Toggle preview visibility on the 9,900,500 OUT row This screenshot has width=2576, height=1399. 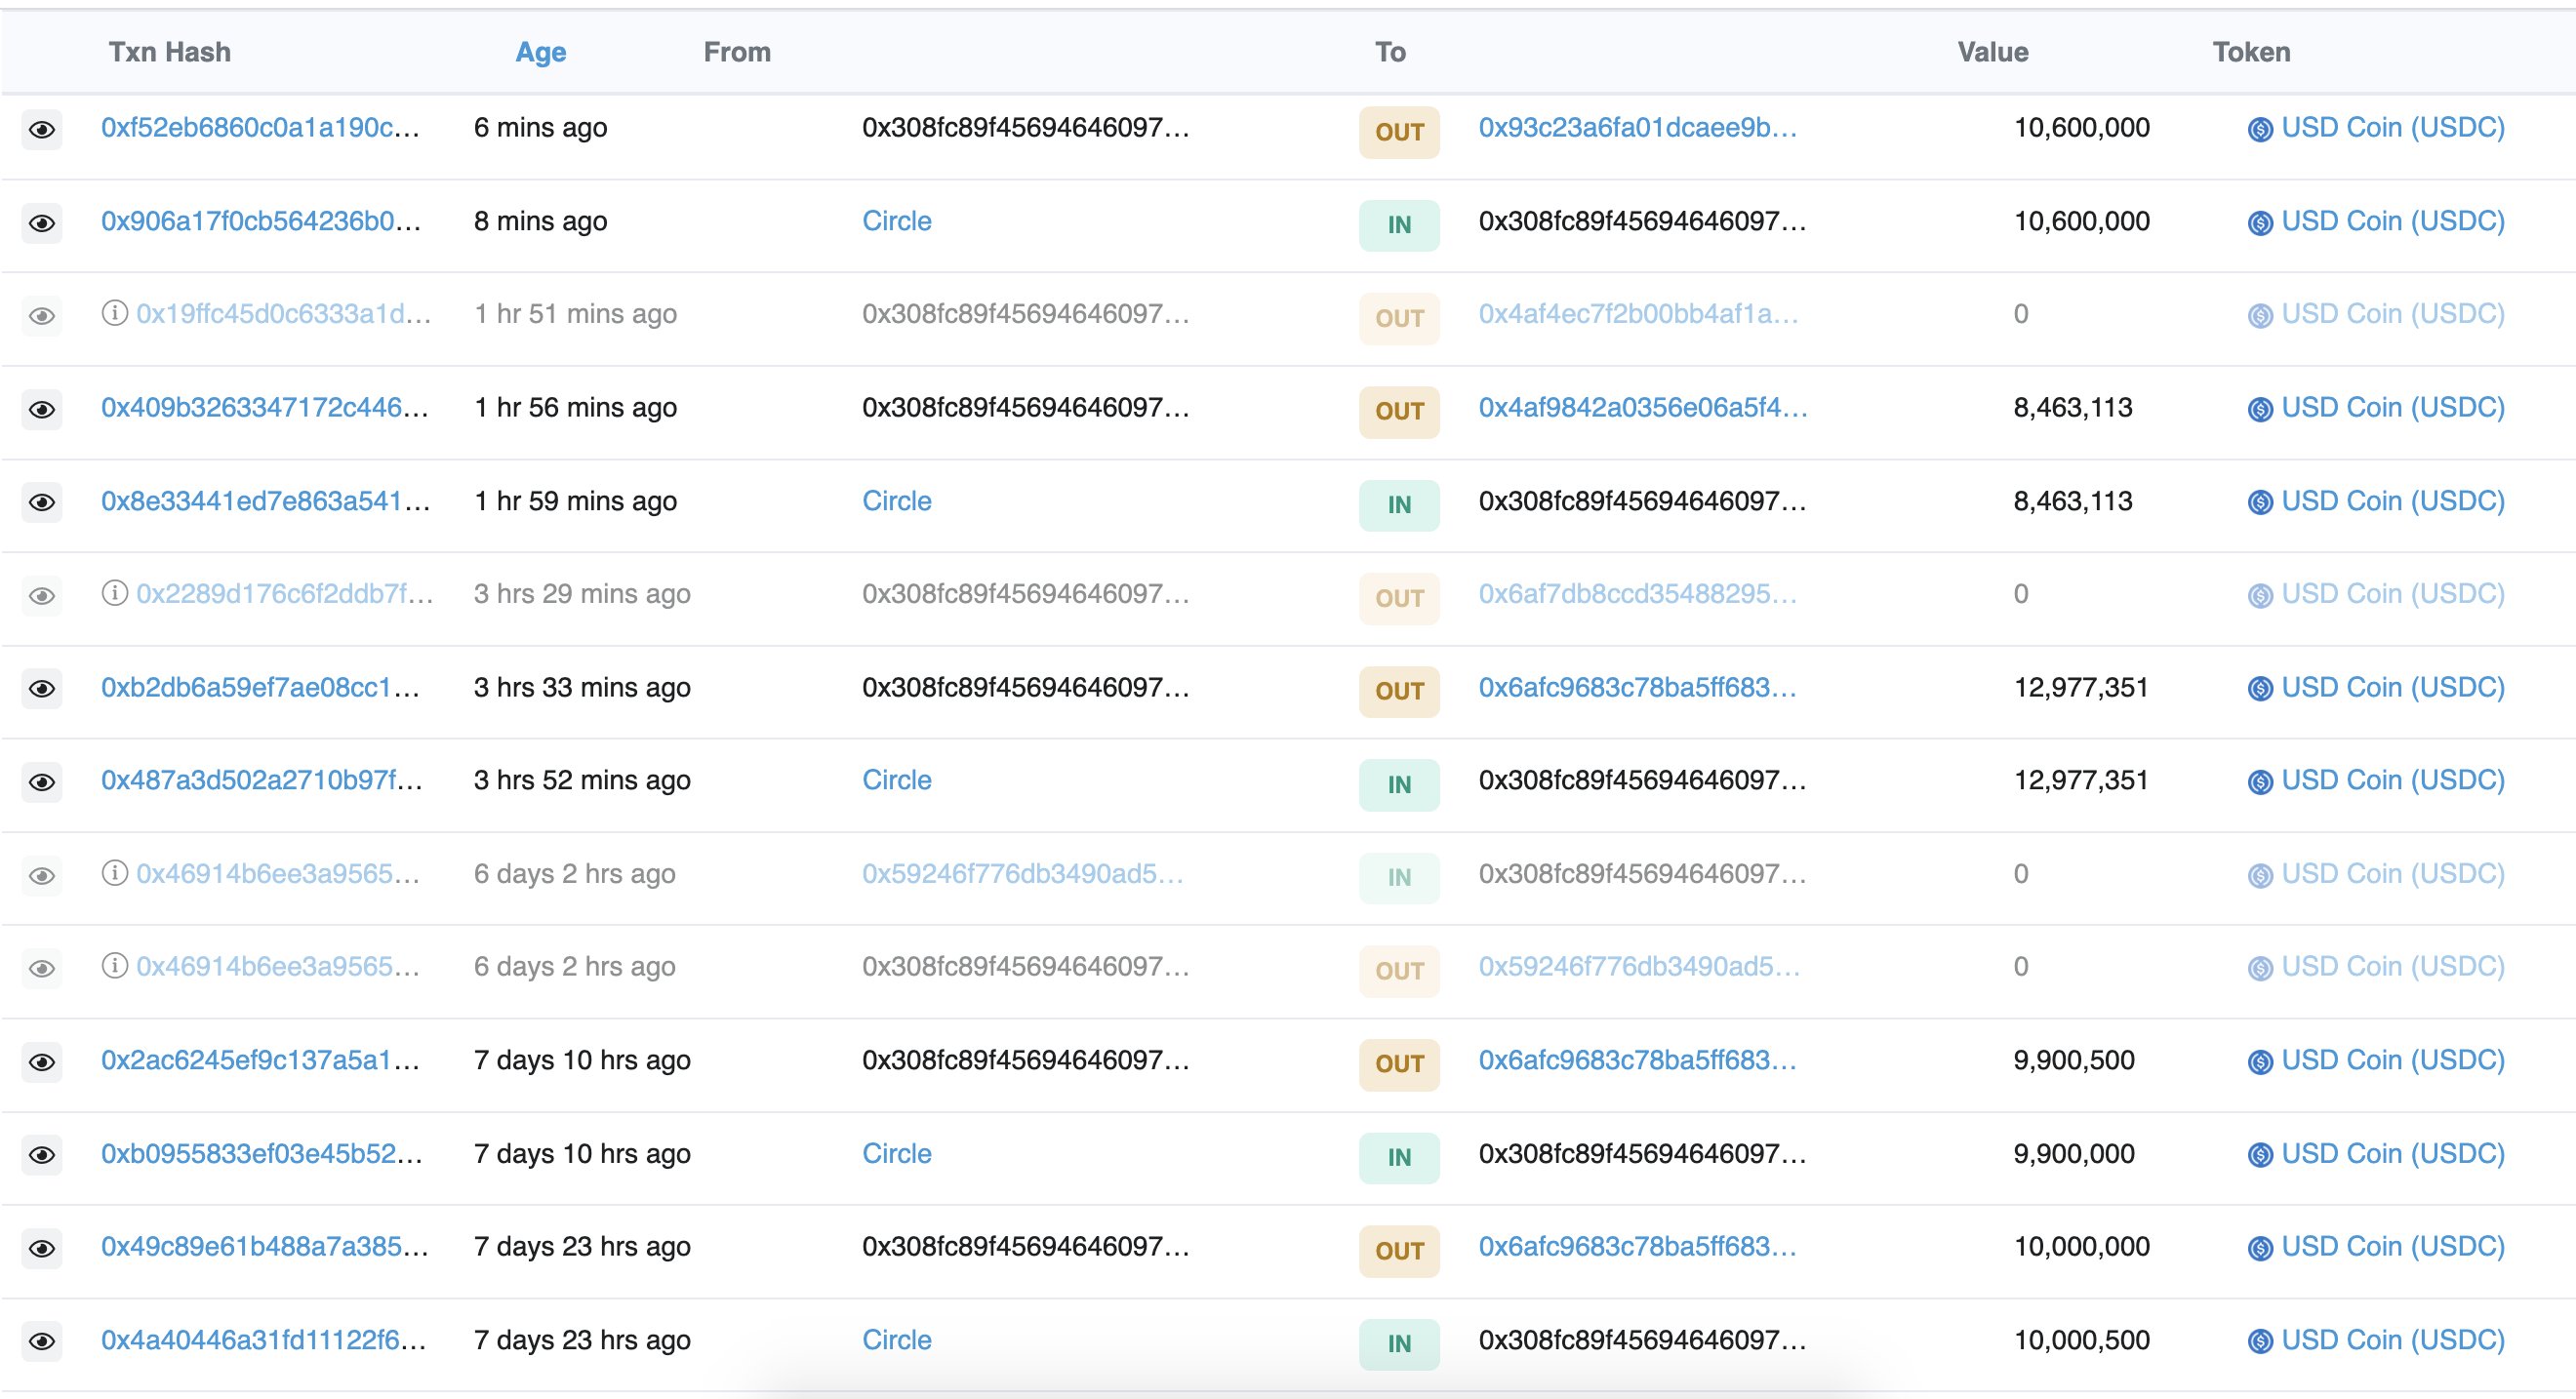(42, 1060)
